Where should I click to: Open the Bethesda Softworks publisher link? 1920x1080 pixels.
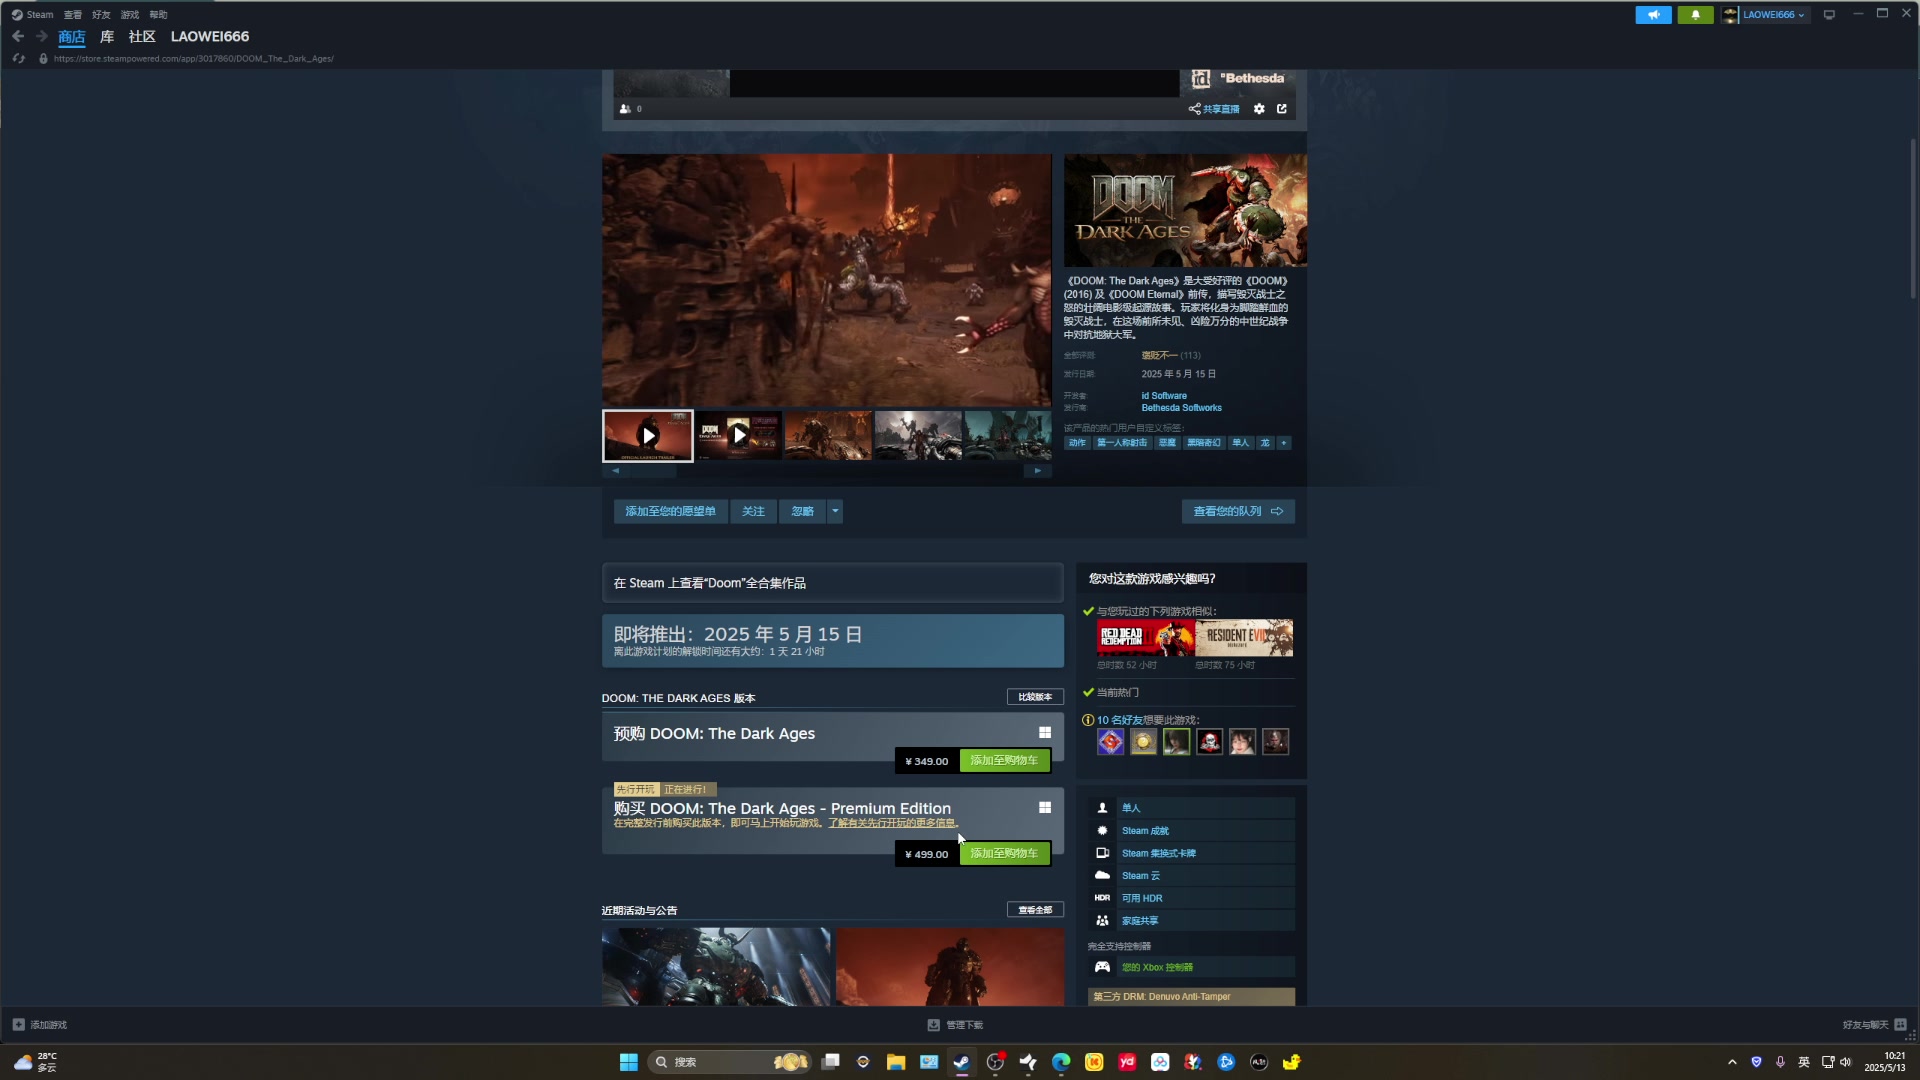click(x=1181, y=408)
